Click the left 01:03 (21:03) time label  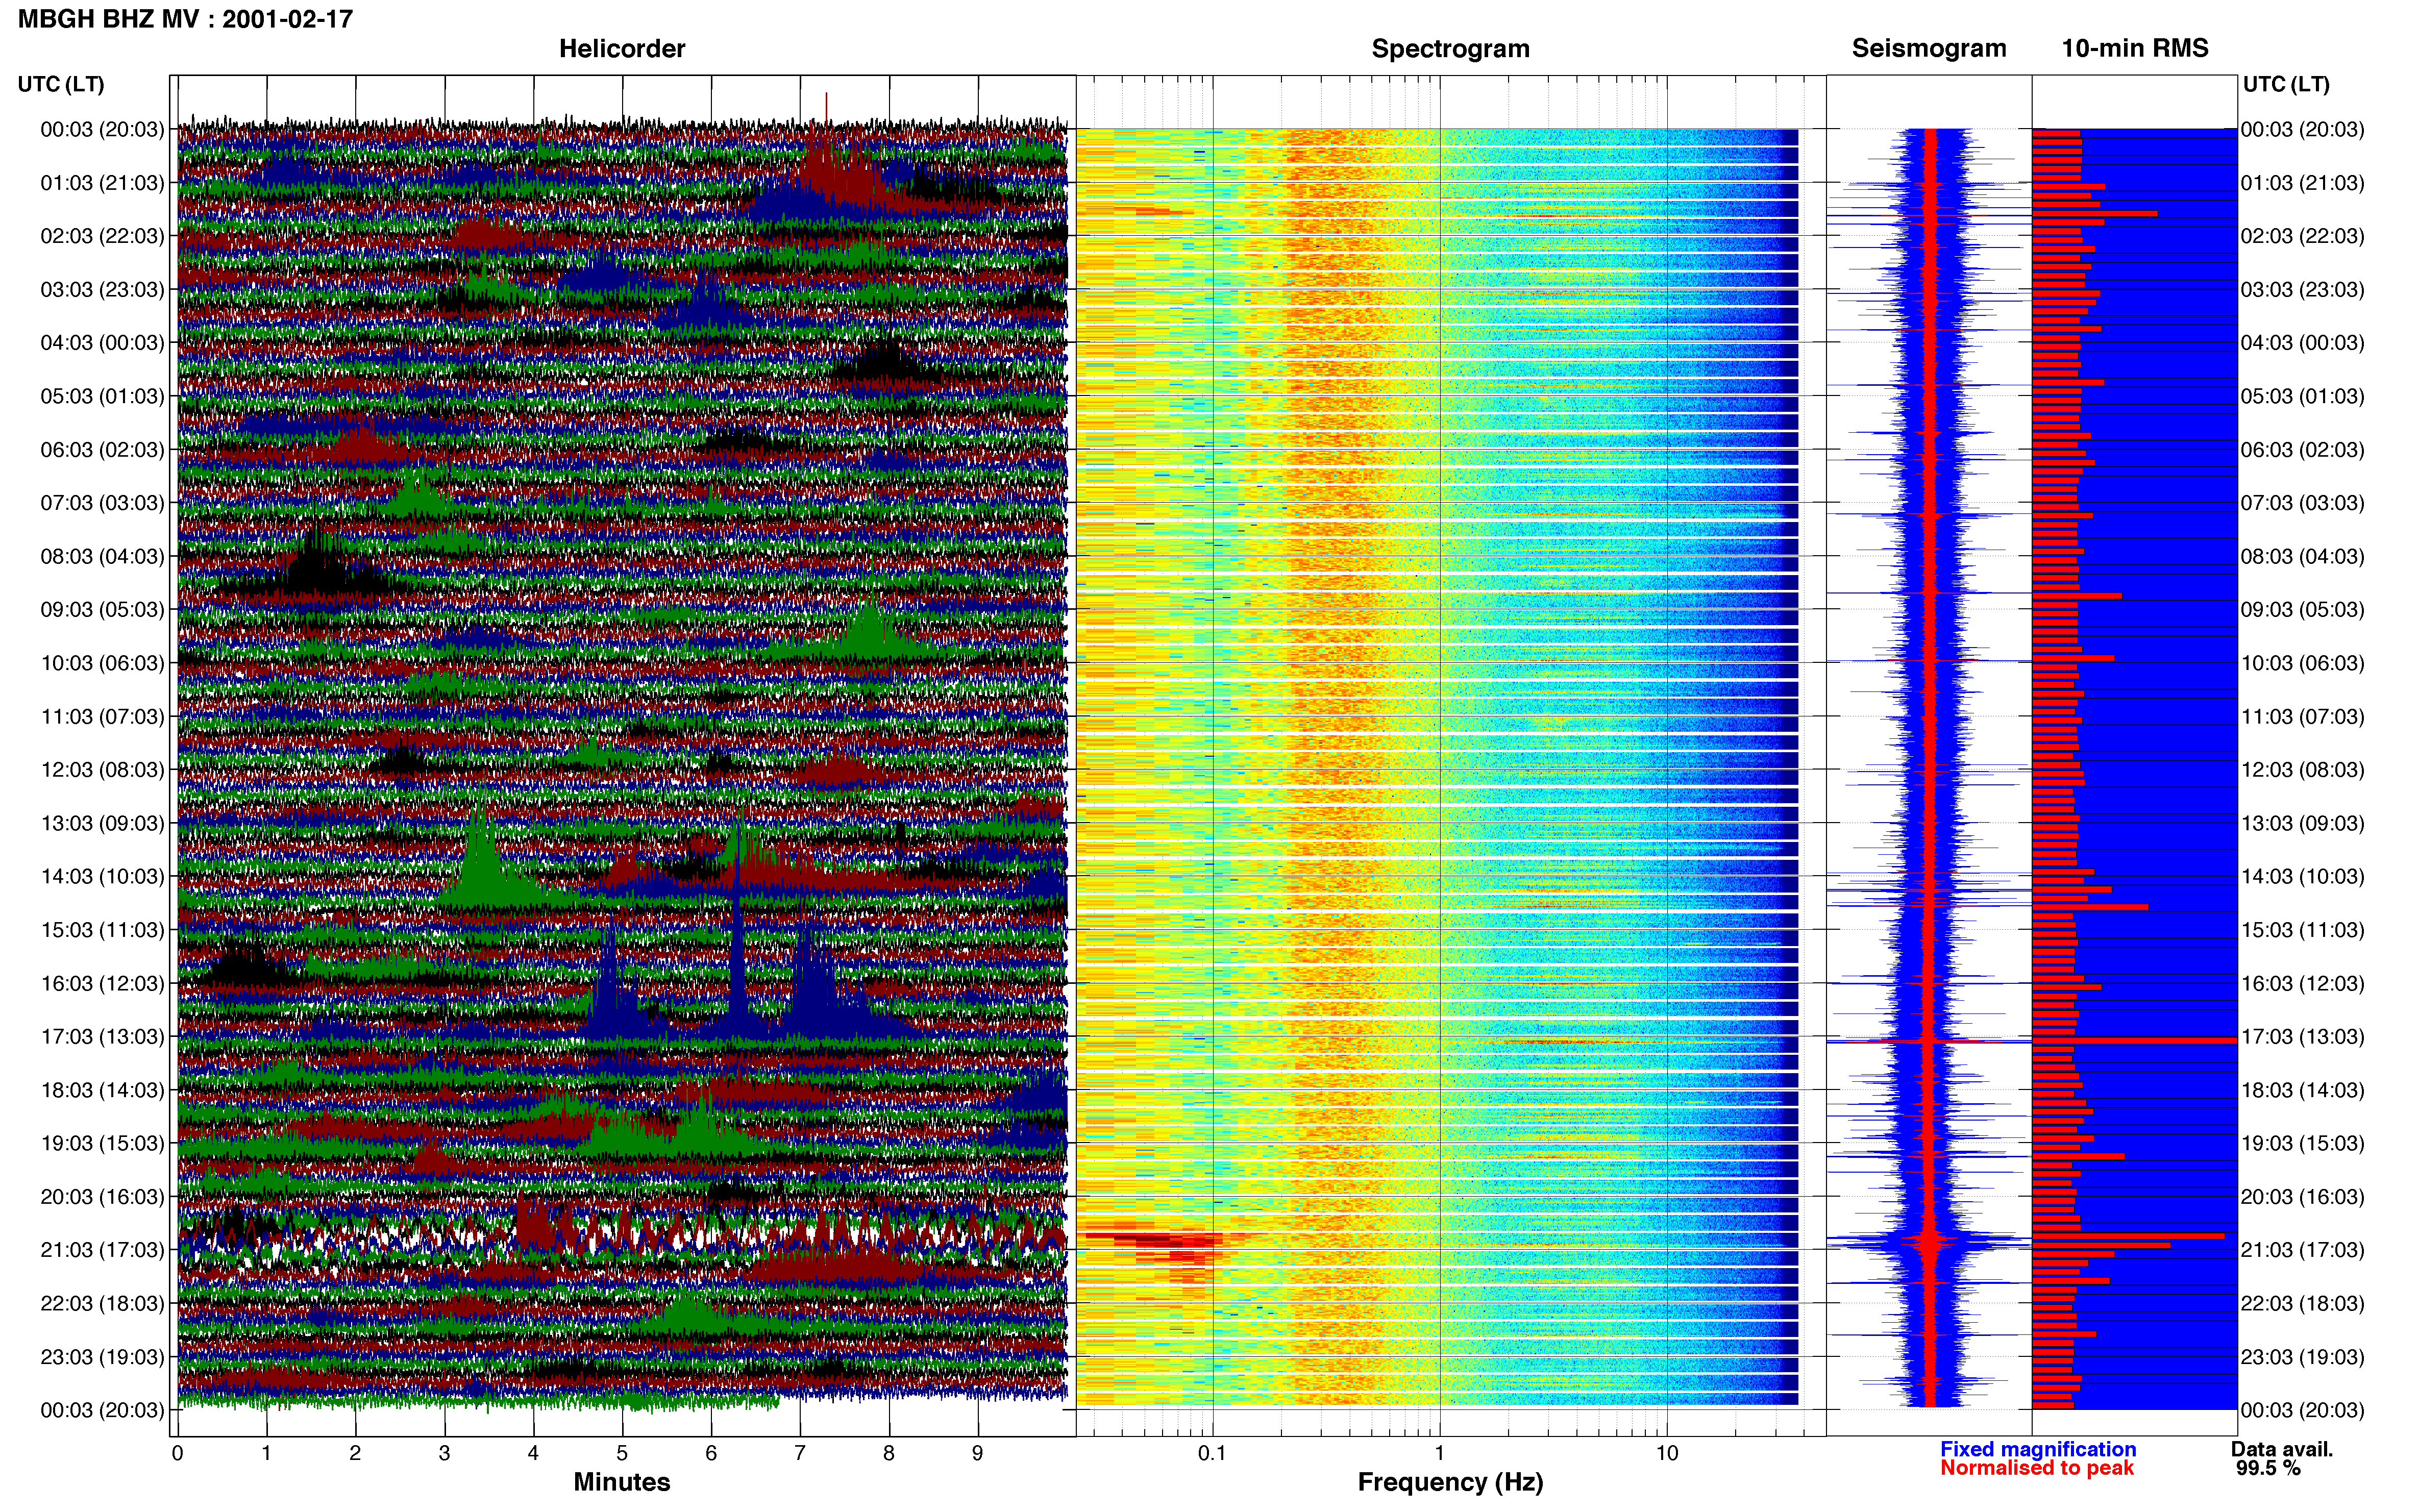coord(102,183)
